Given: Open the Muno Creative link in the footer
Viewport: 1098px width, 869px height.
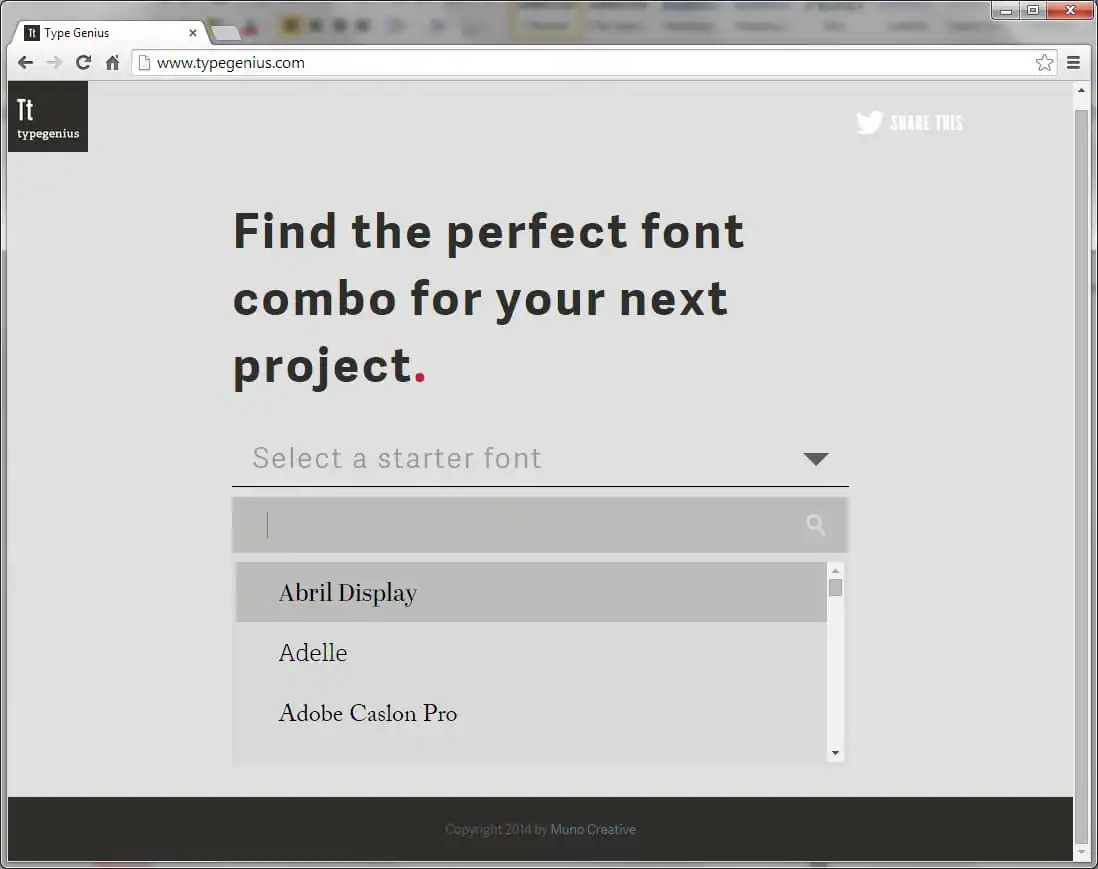Looking at the screenshot, I should [x=593, y=829].
